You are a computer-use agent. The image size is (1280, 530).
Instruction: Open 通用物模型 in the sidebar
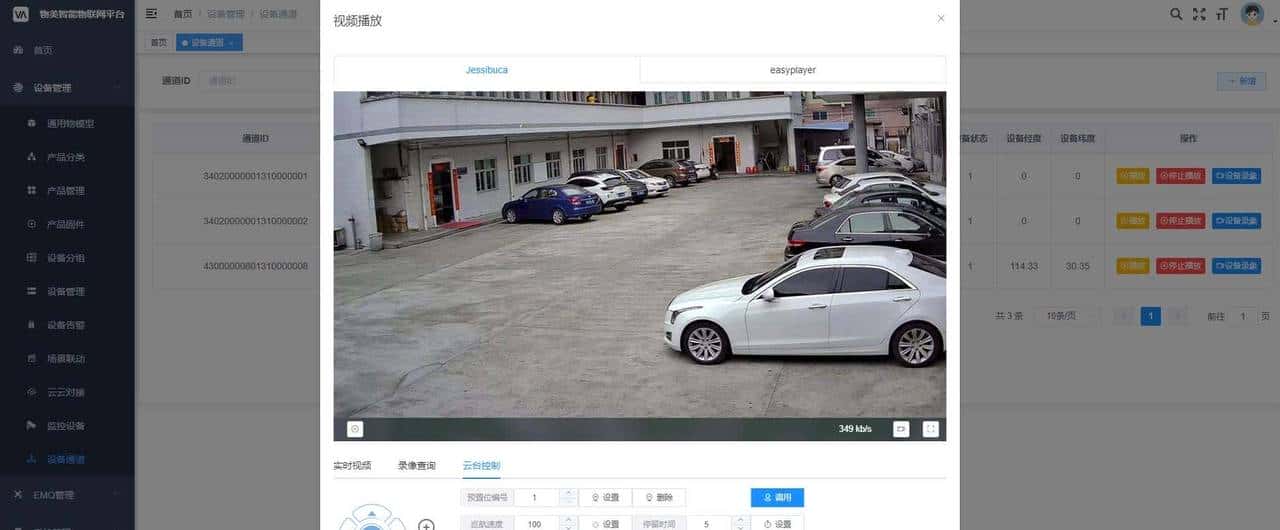(x=67, y=124)
